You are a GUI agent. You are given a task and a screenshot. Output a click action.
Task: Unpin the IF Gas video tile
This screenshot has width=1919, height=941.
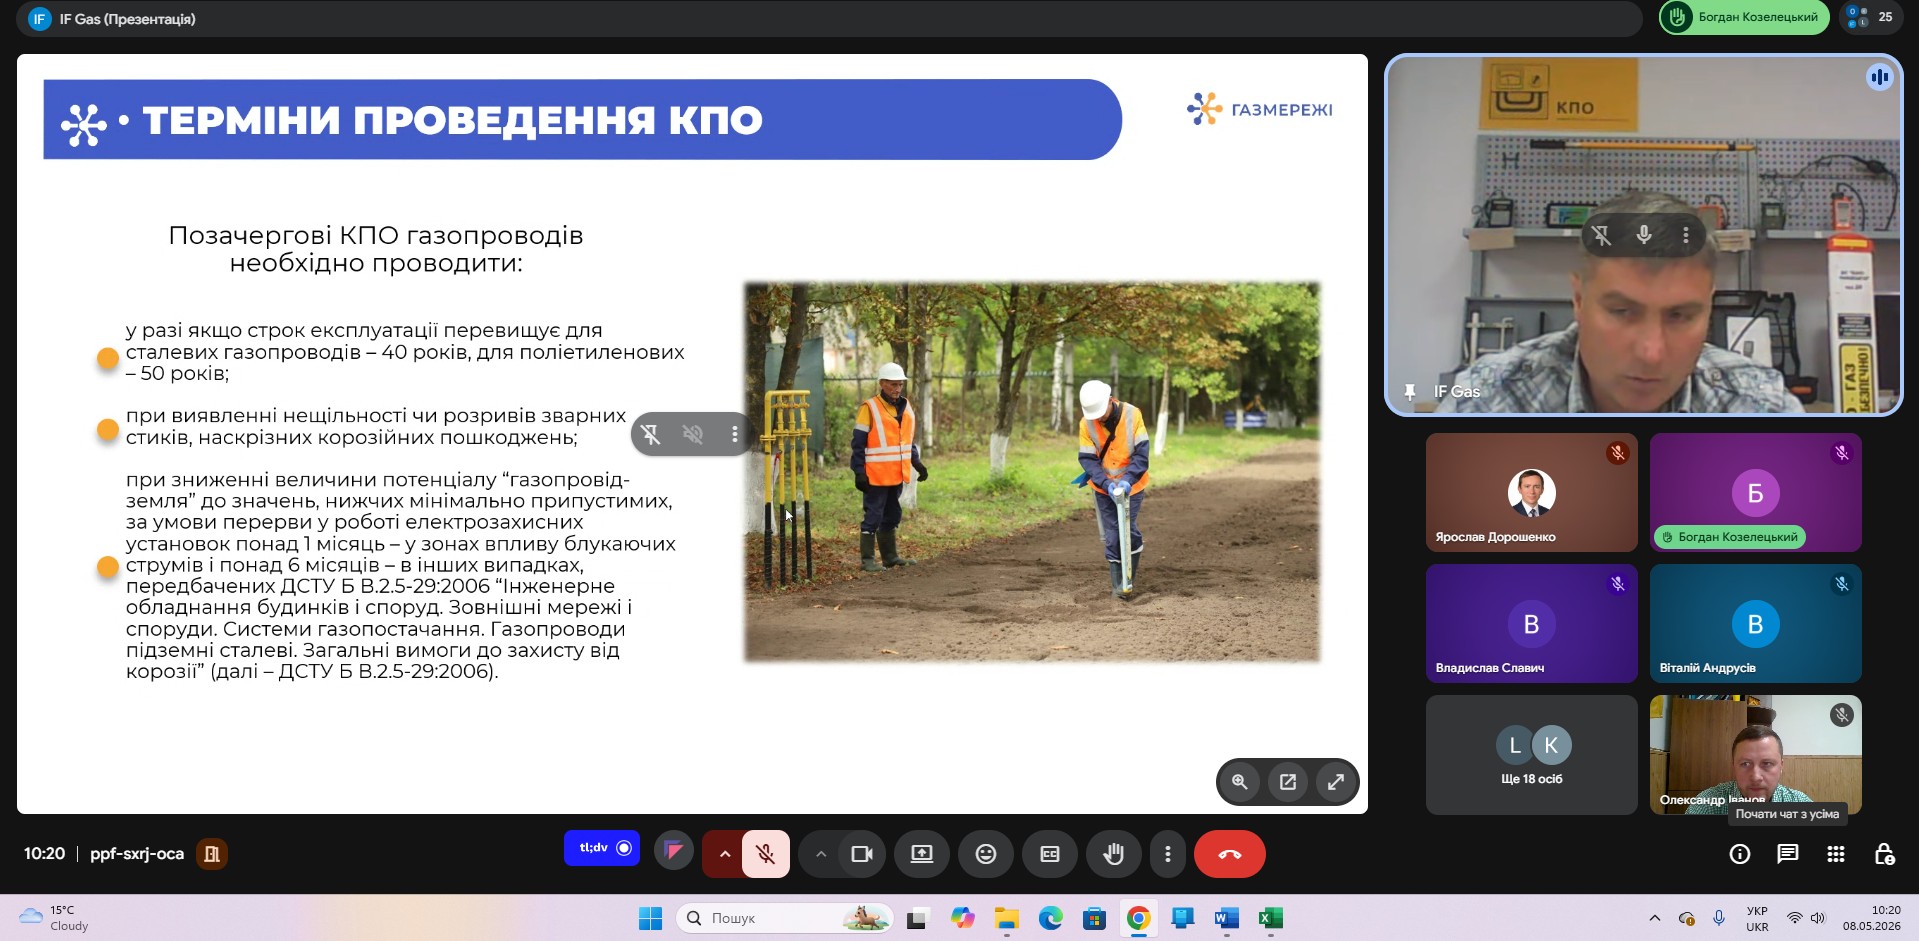pos(1601,235)
